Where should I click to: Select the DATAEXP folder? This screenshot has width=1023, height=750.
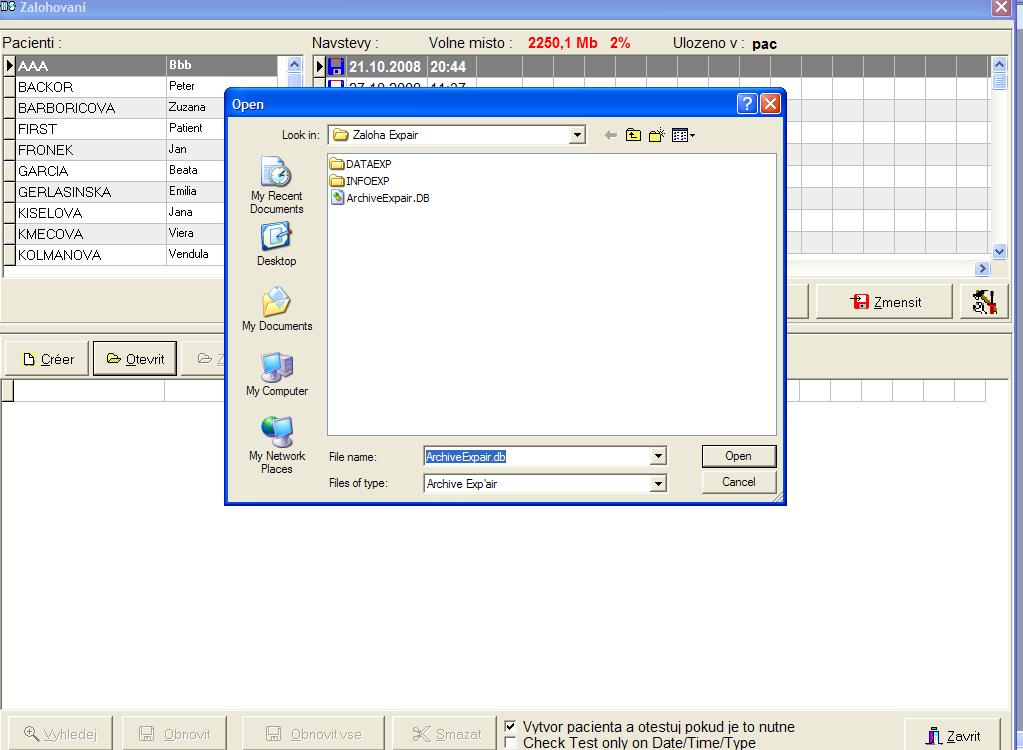click(361, 164)
